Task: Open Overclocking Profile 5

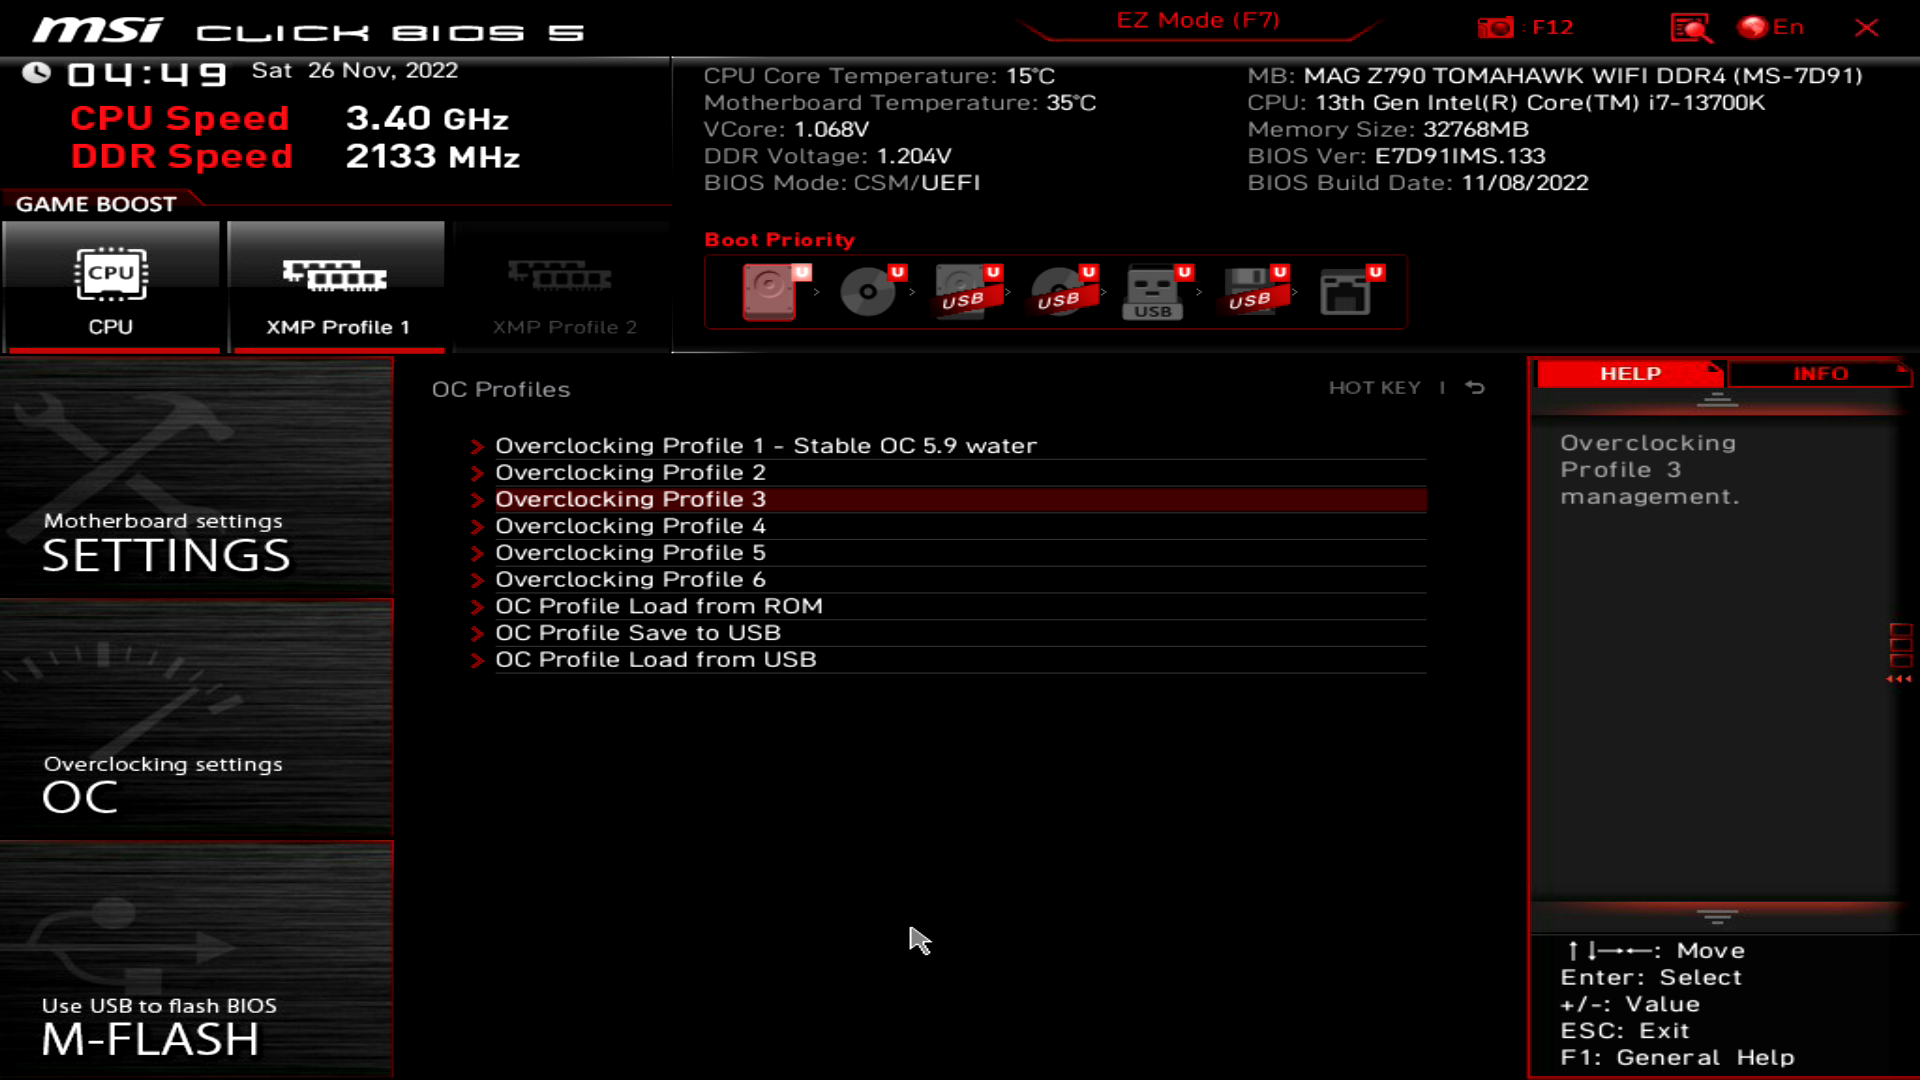Action: click(x=960, y=553)
